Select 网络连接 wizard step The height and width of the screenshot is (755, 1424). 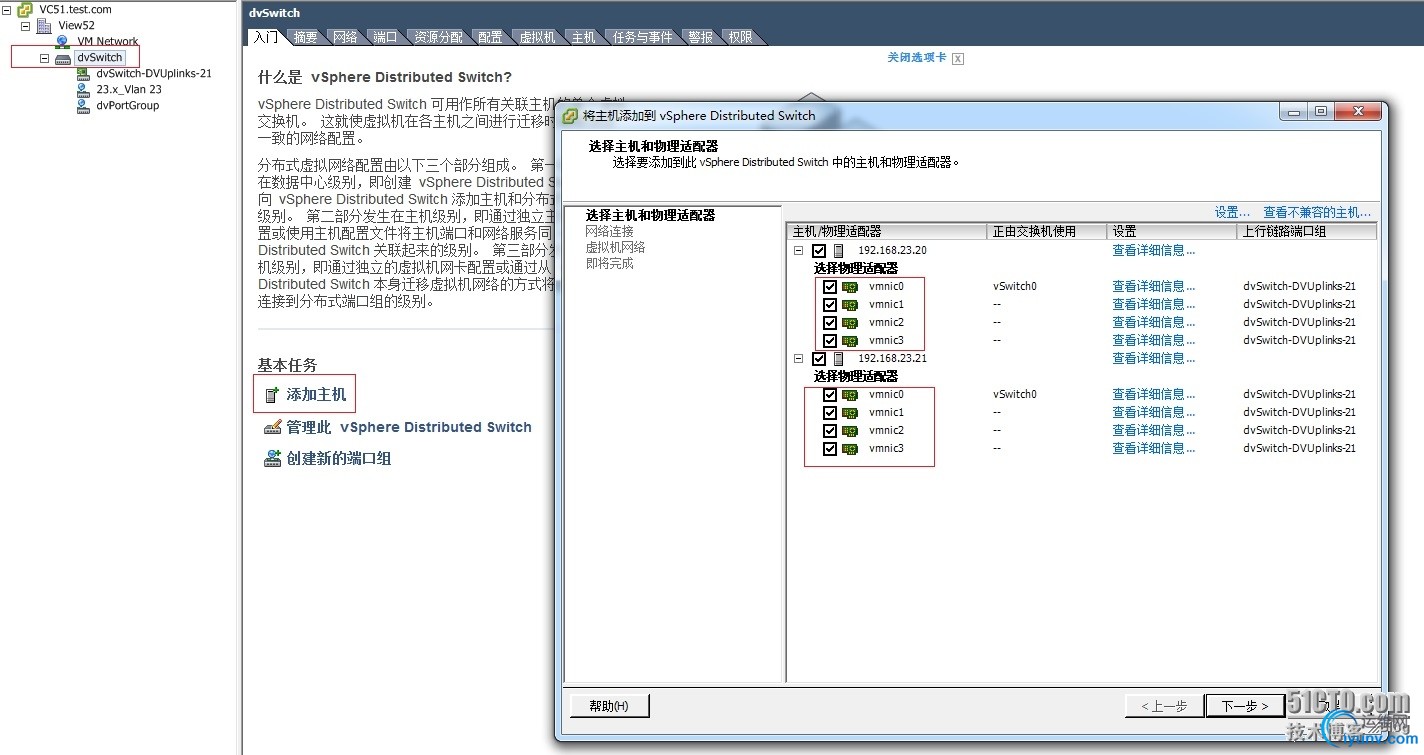(x=609, y=231)
